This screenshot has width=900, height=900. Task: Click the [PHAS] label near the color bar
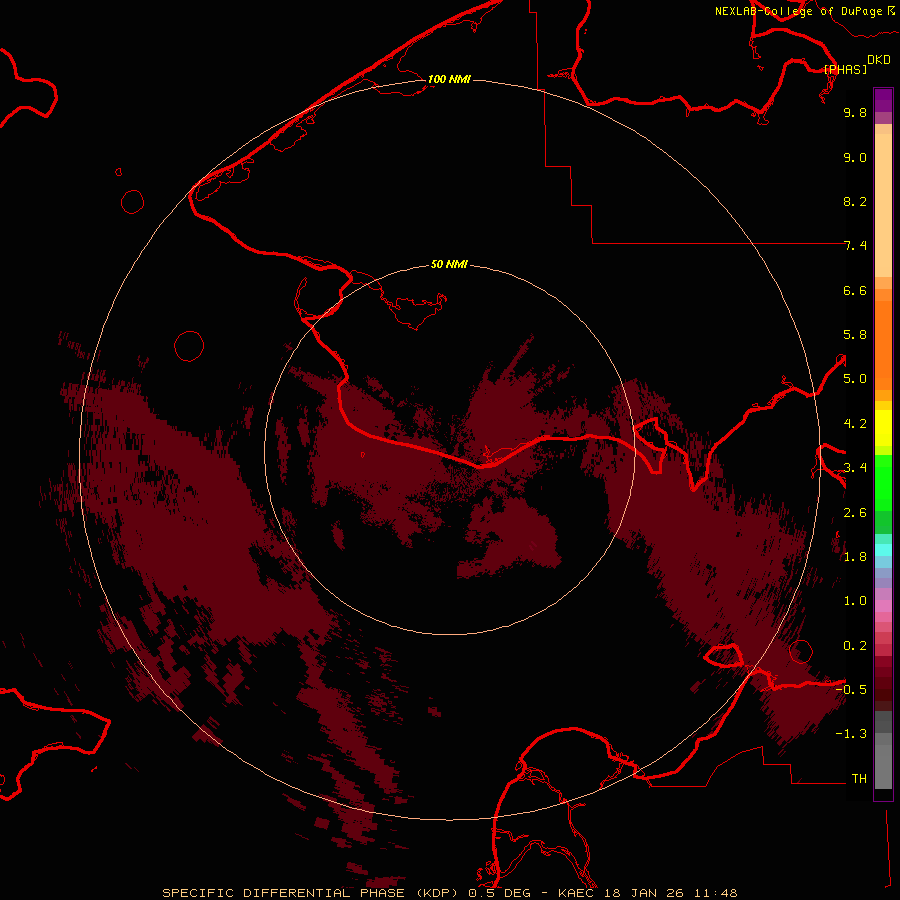pyautogui.click(x=845, y=69)
